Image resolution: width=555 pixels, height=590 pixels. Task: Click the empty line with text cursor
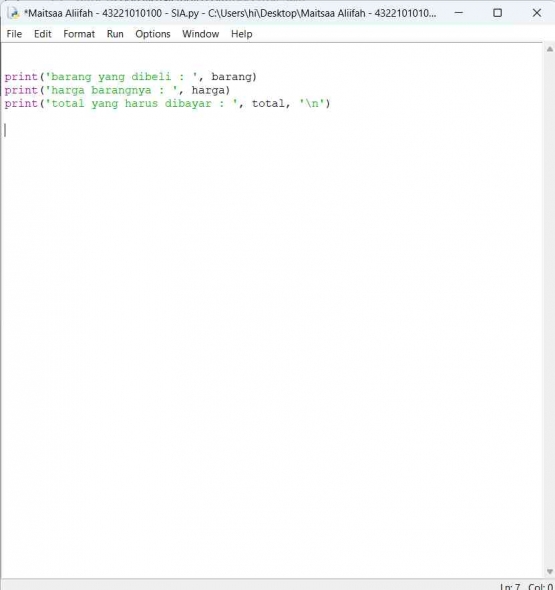click(x=271, y=130)
